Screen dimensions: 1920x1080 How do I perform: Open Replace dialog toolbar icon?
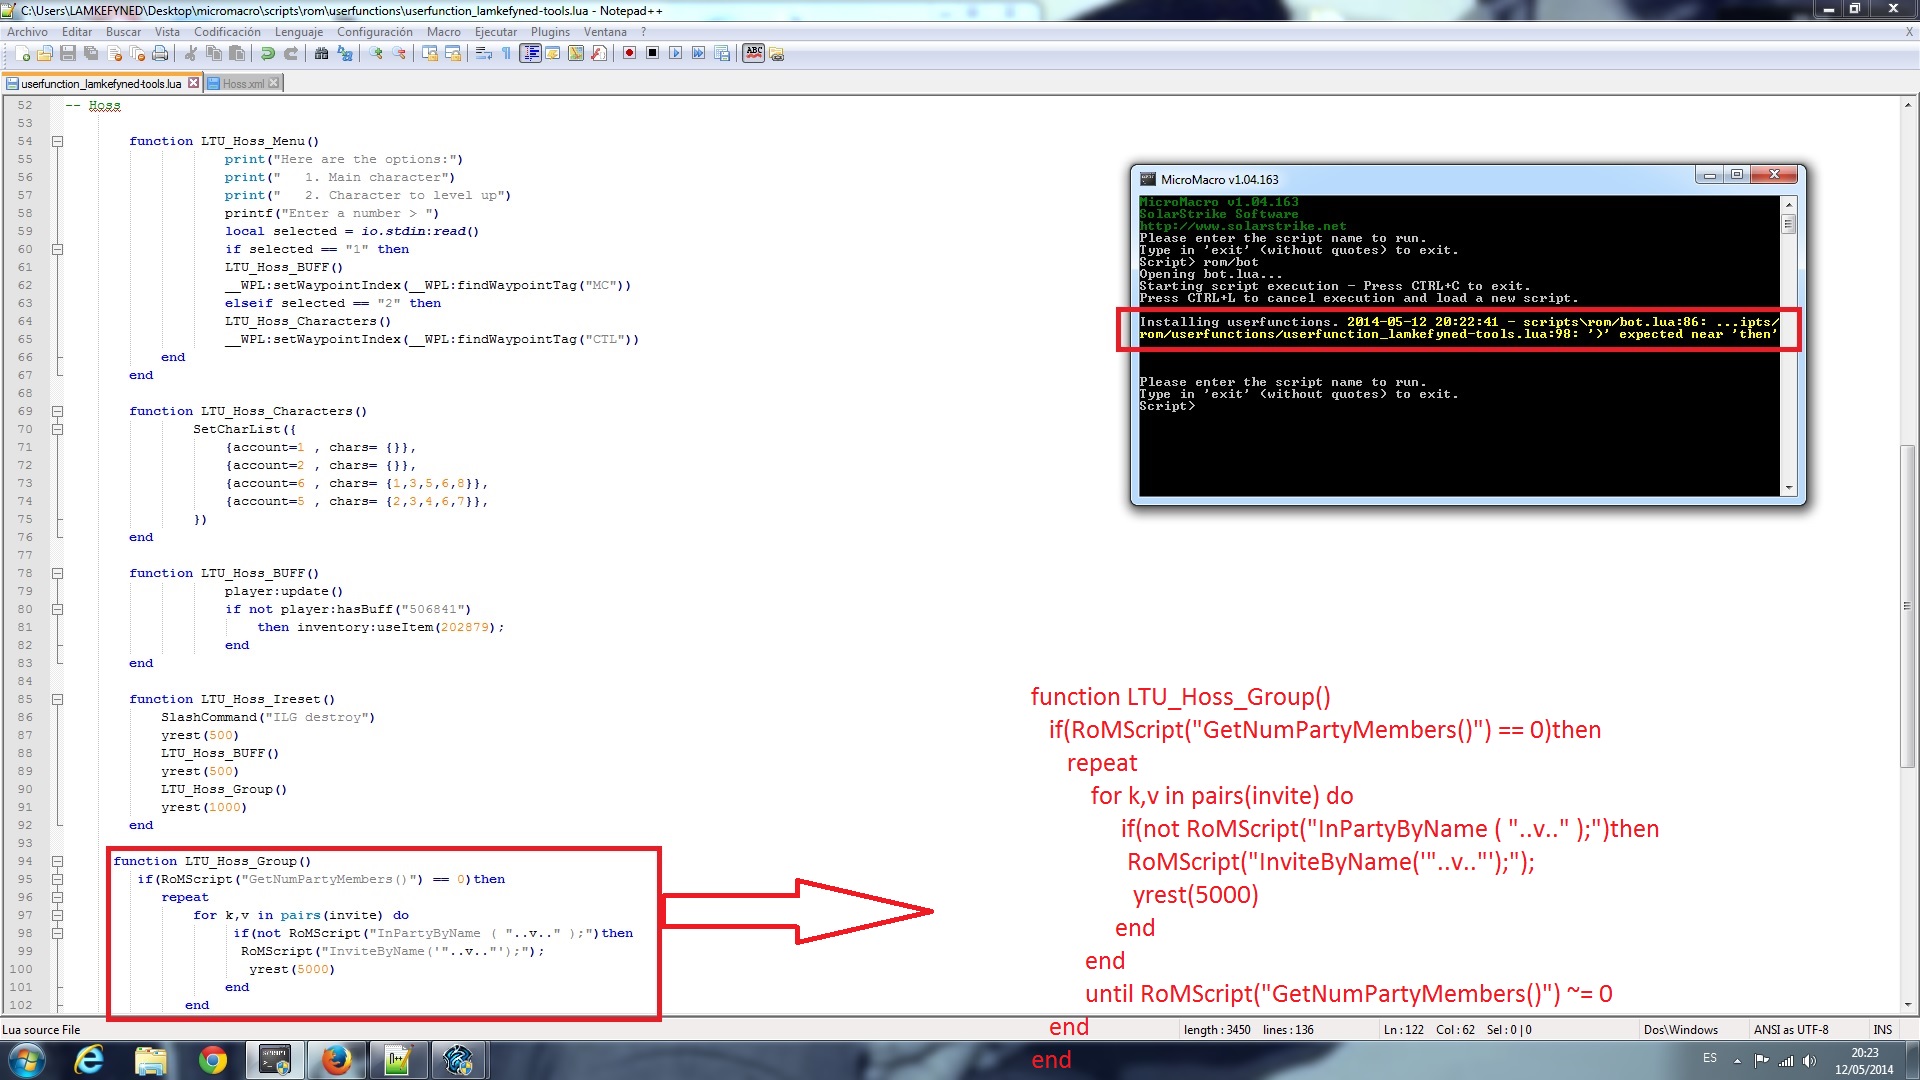345,54
